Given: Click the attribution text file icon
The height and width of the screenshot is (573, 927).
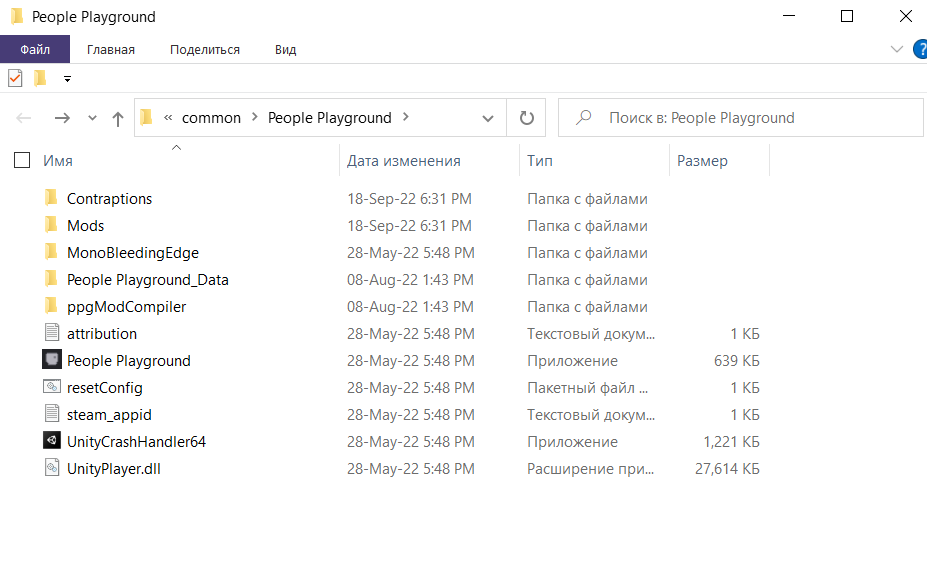Looking at the screenshot, I should click(x=52, y=333).
